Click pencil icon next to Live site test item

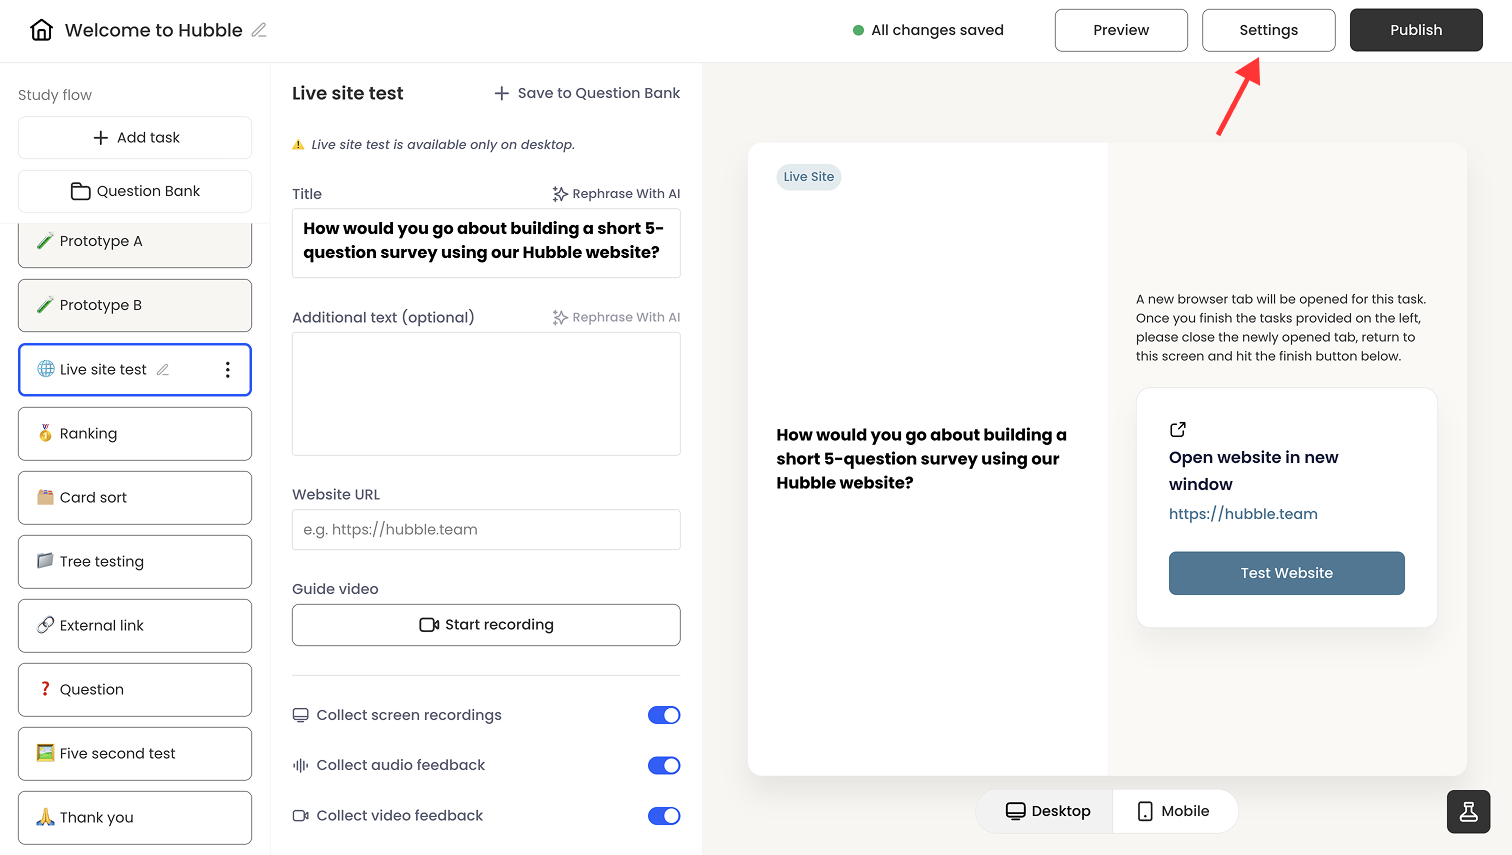(163, 370)
